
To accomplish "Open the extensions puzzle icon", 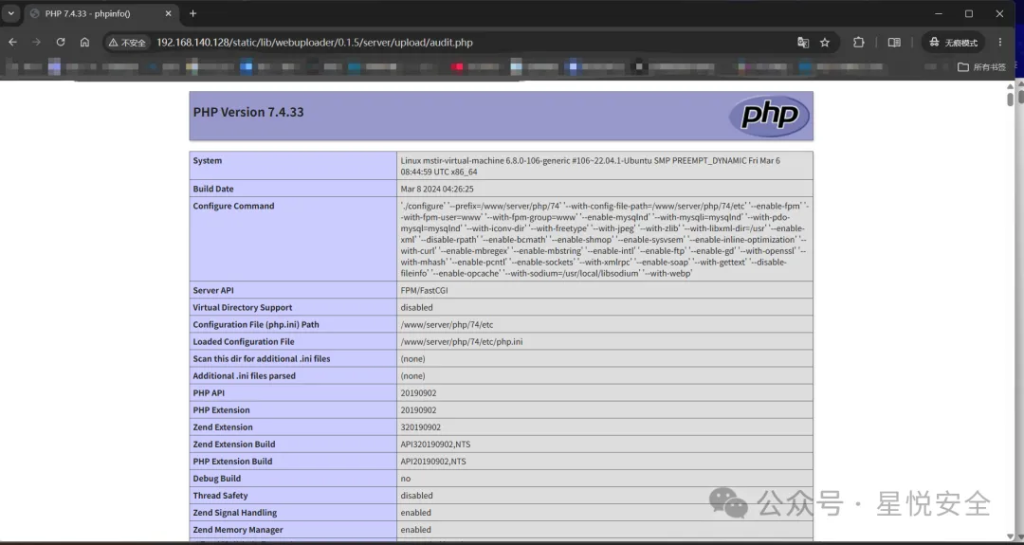I will 859,42.
